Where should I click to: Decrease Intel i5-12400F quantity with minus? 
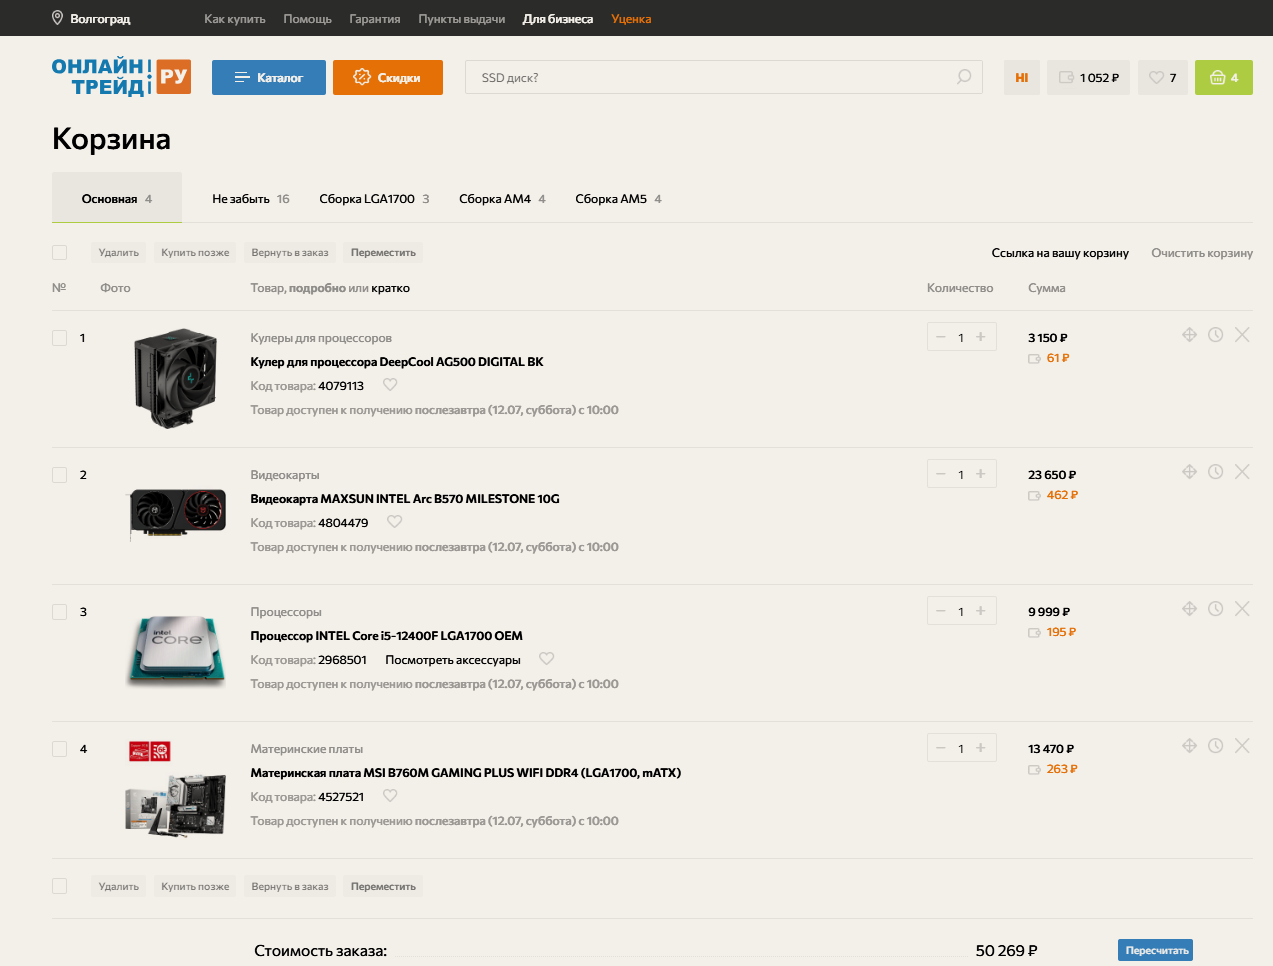941,611
